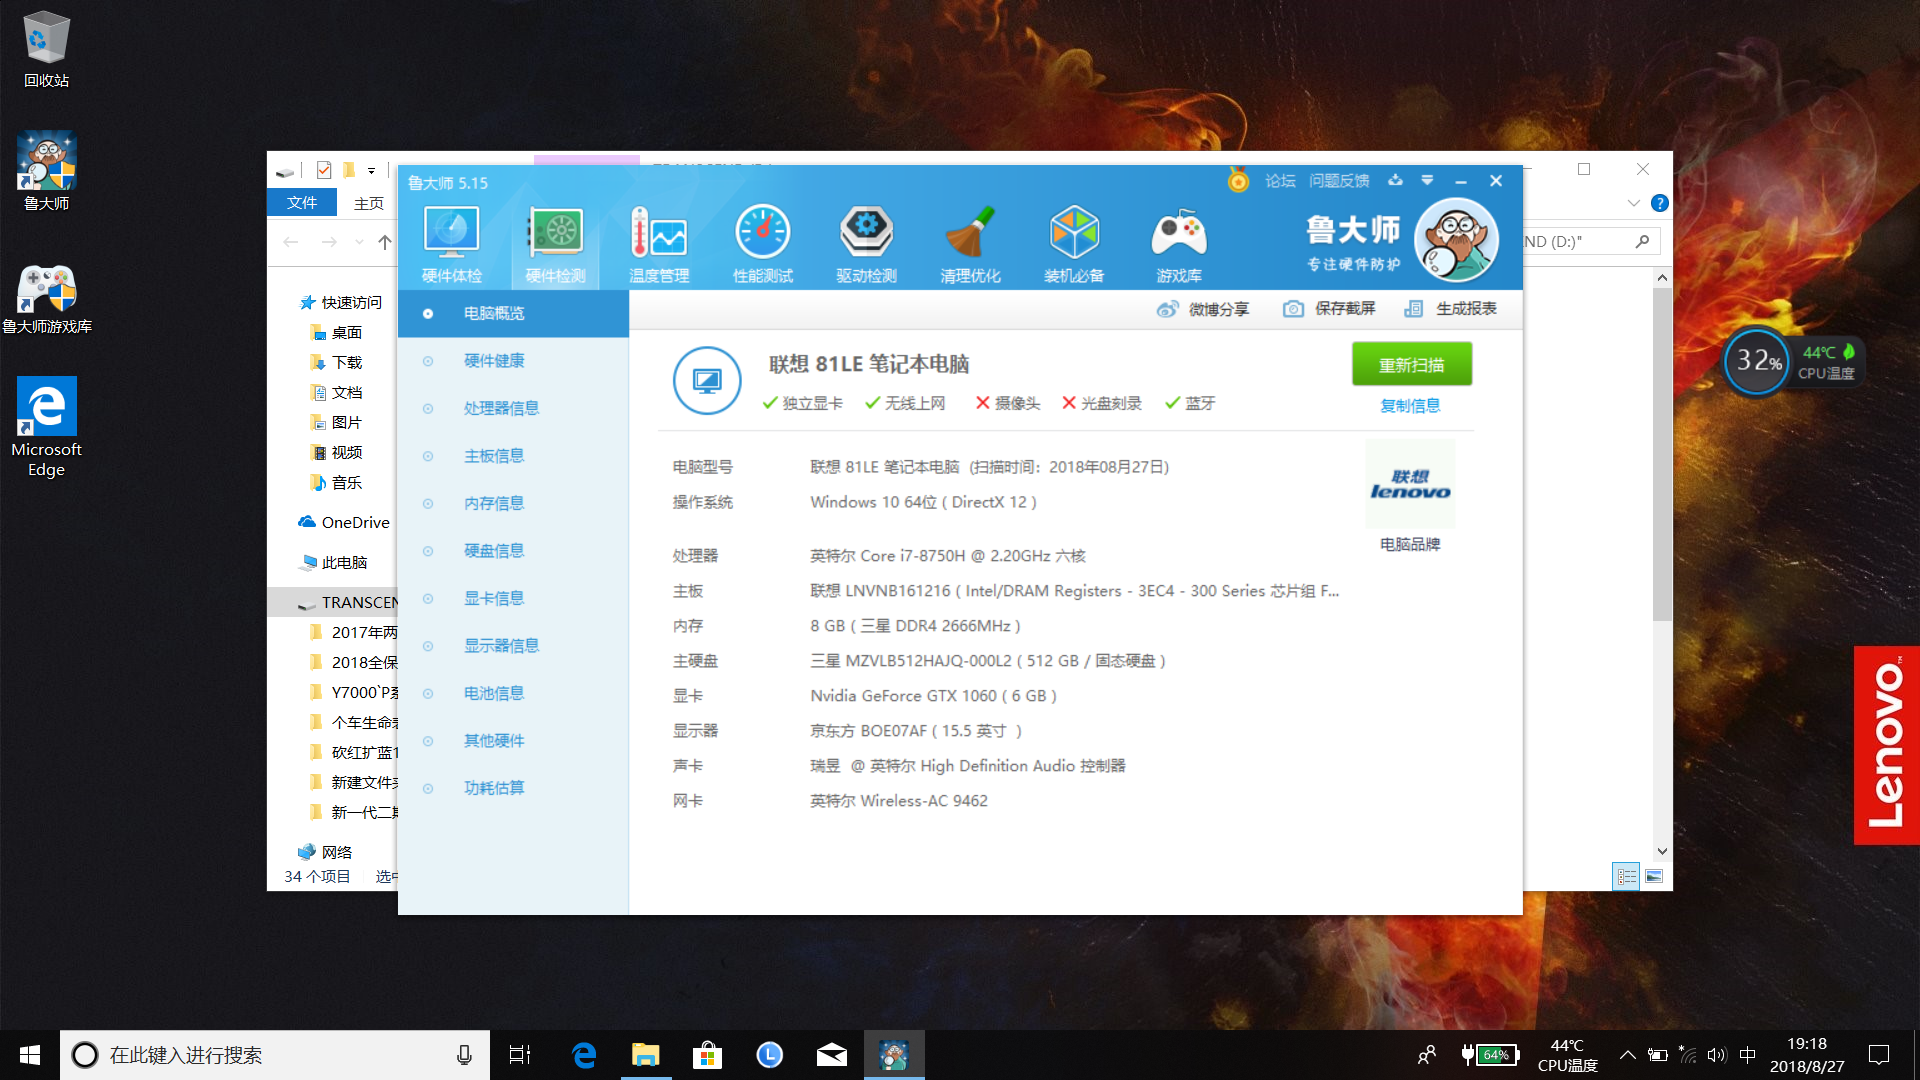
Task: Click the 清理优化 broom icon
Action: [970, 233]
